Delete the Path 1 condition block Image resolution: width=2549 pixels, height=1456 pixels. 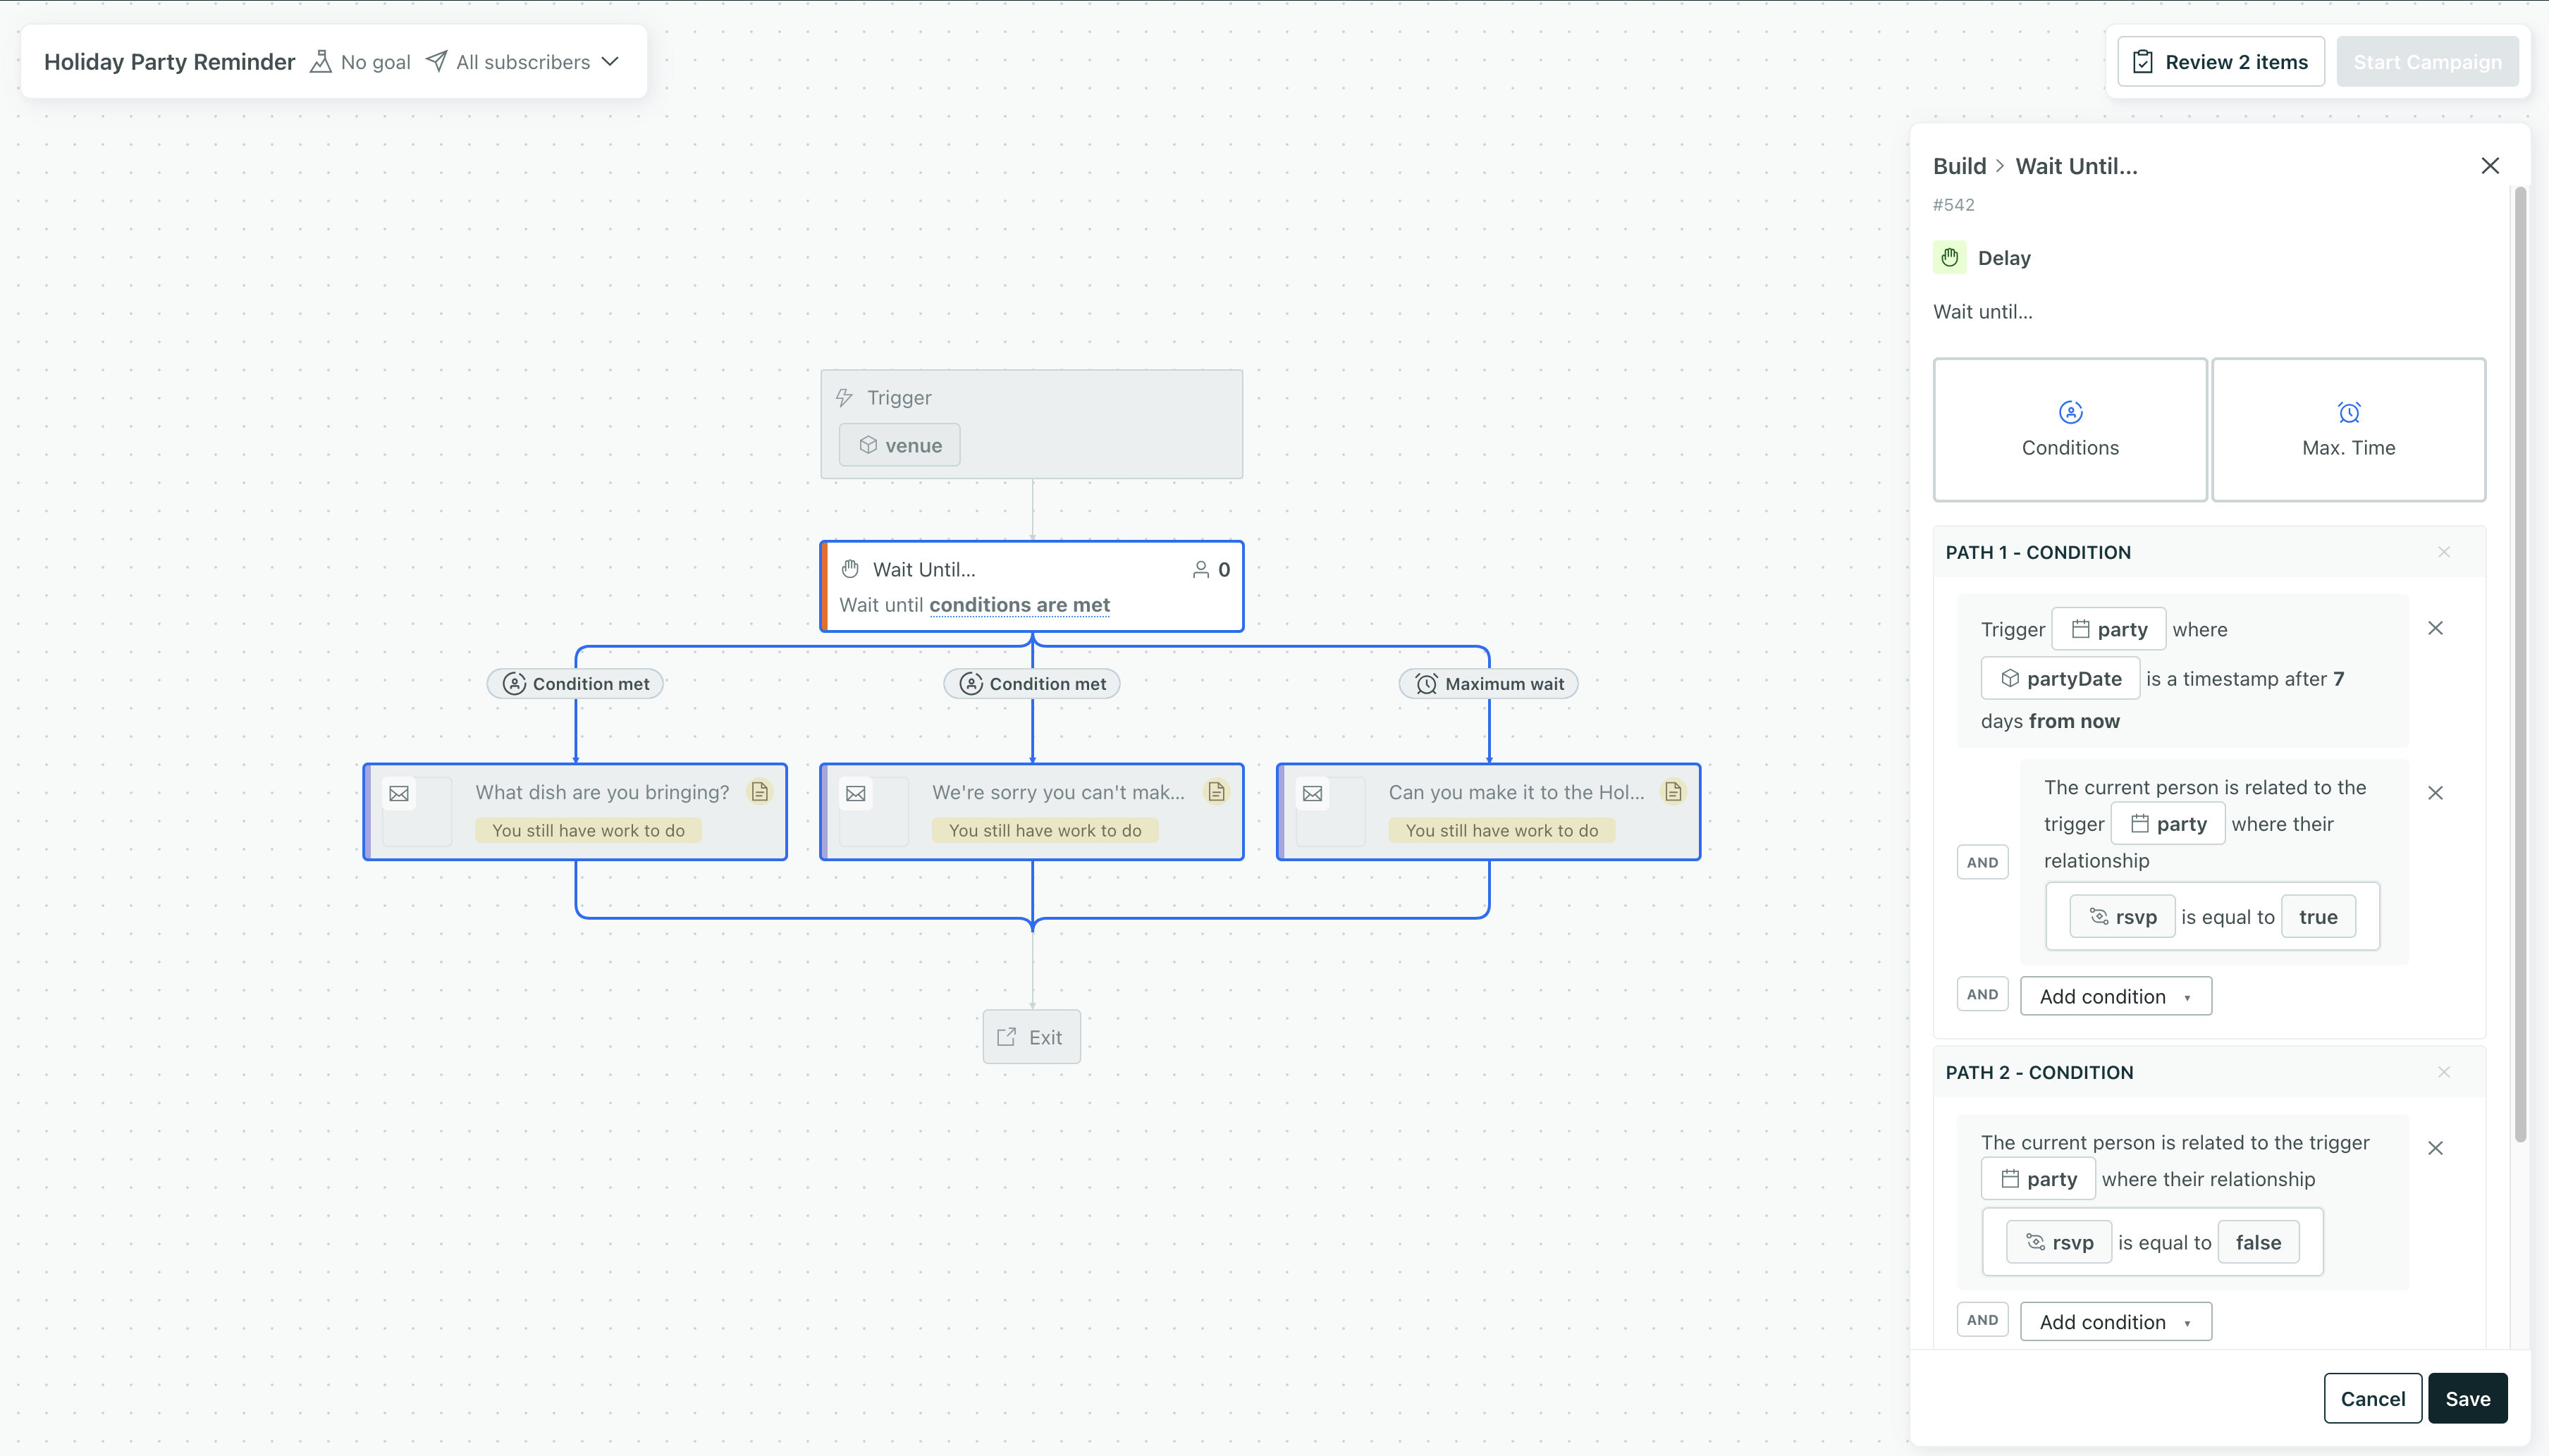click(2443, 552)
